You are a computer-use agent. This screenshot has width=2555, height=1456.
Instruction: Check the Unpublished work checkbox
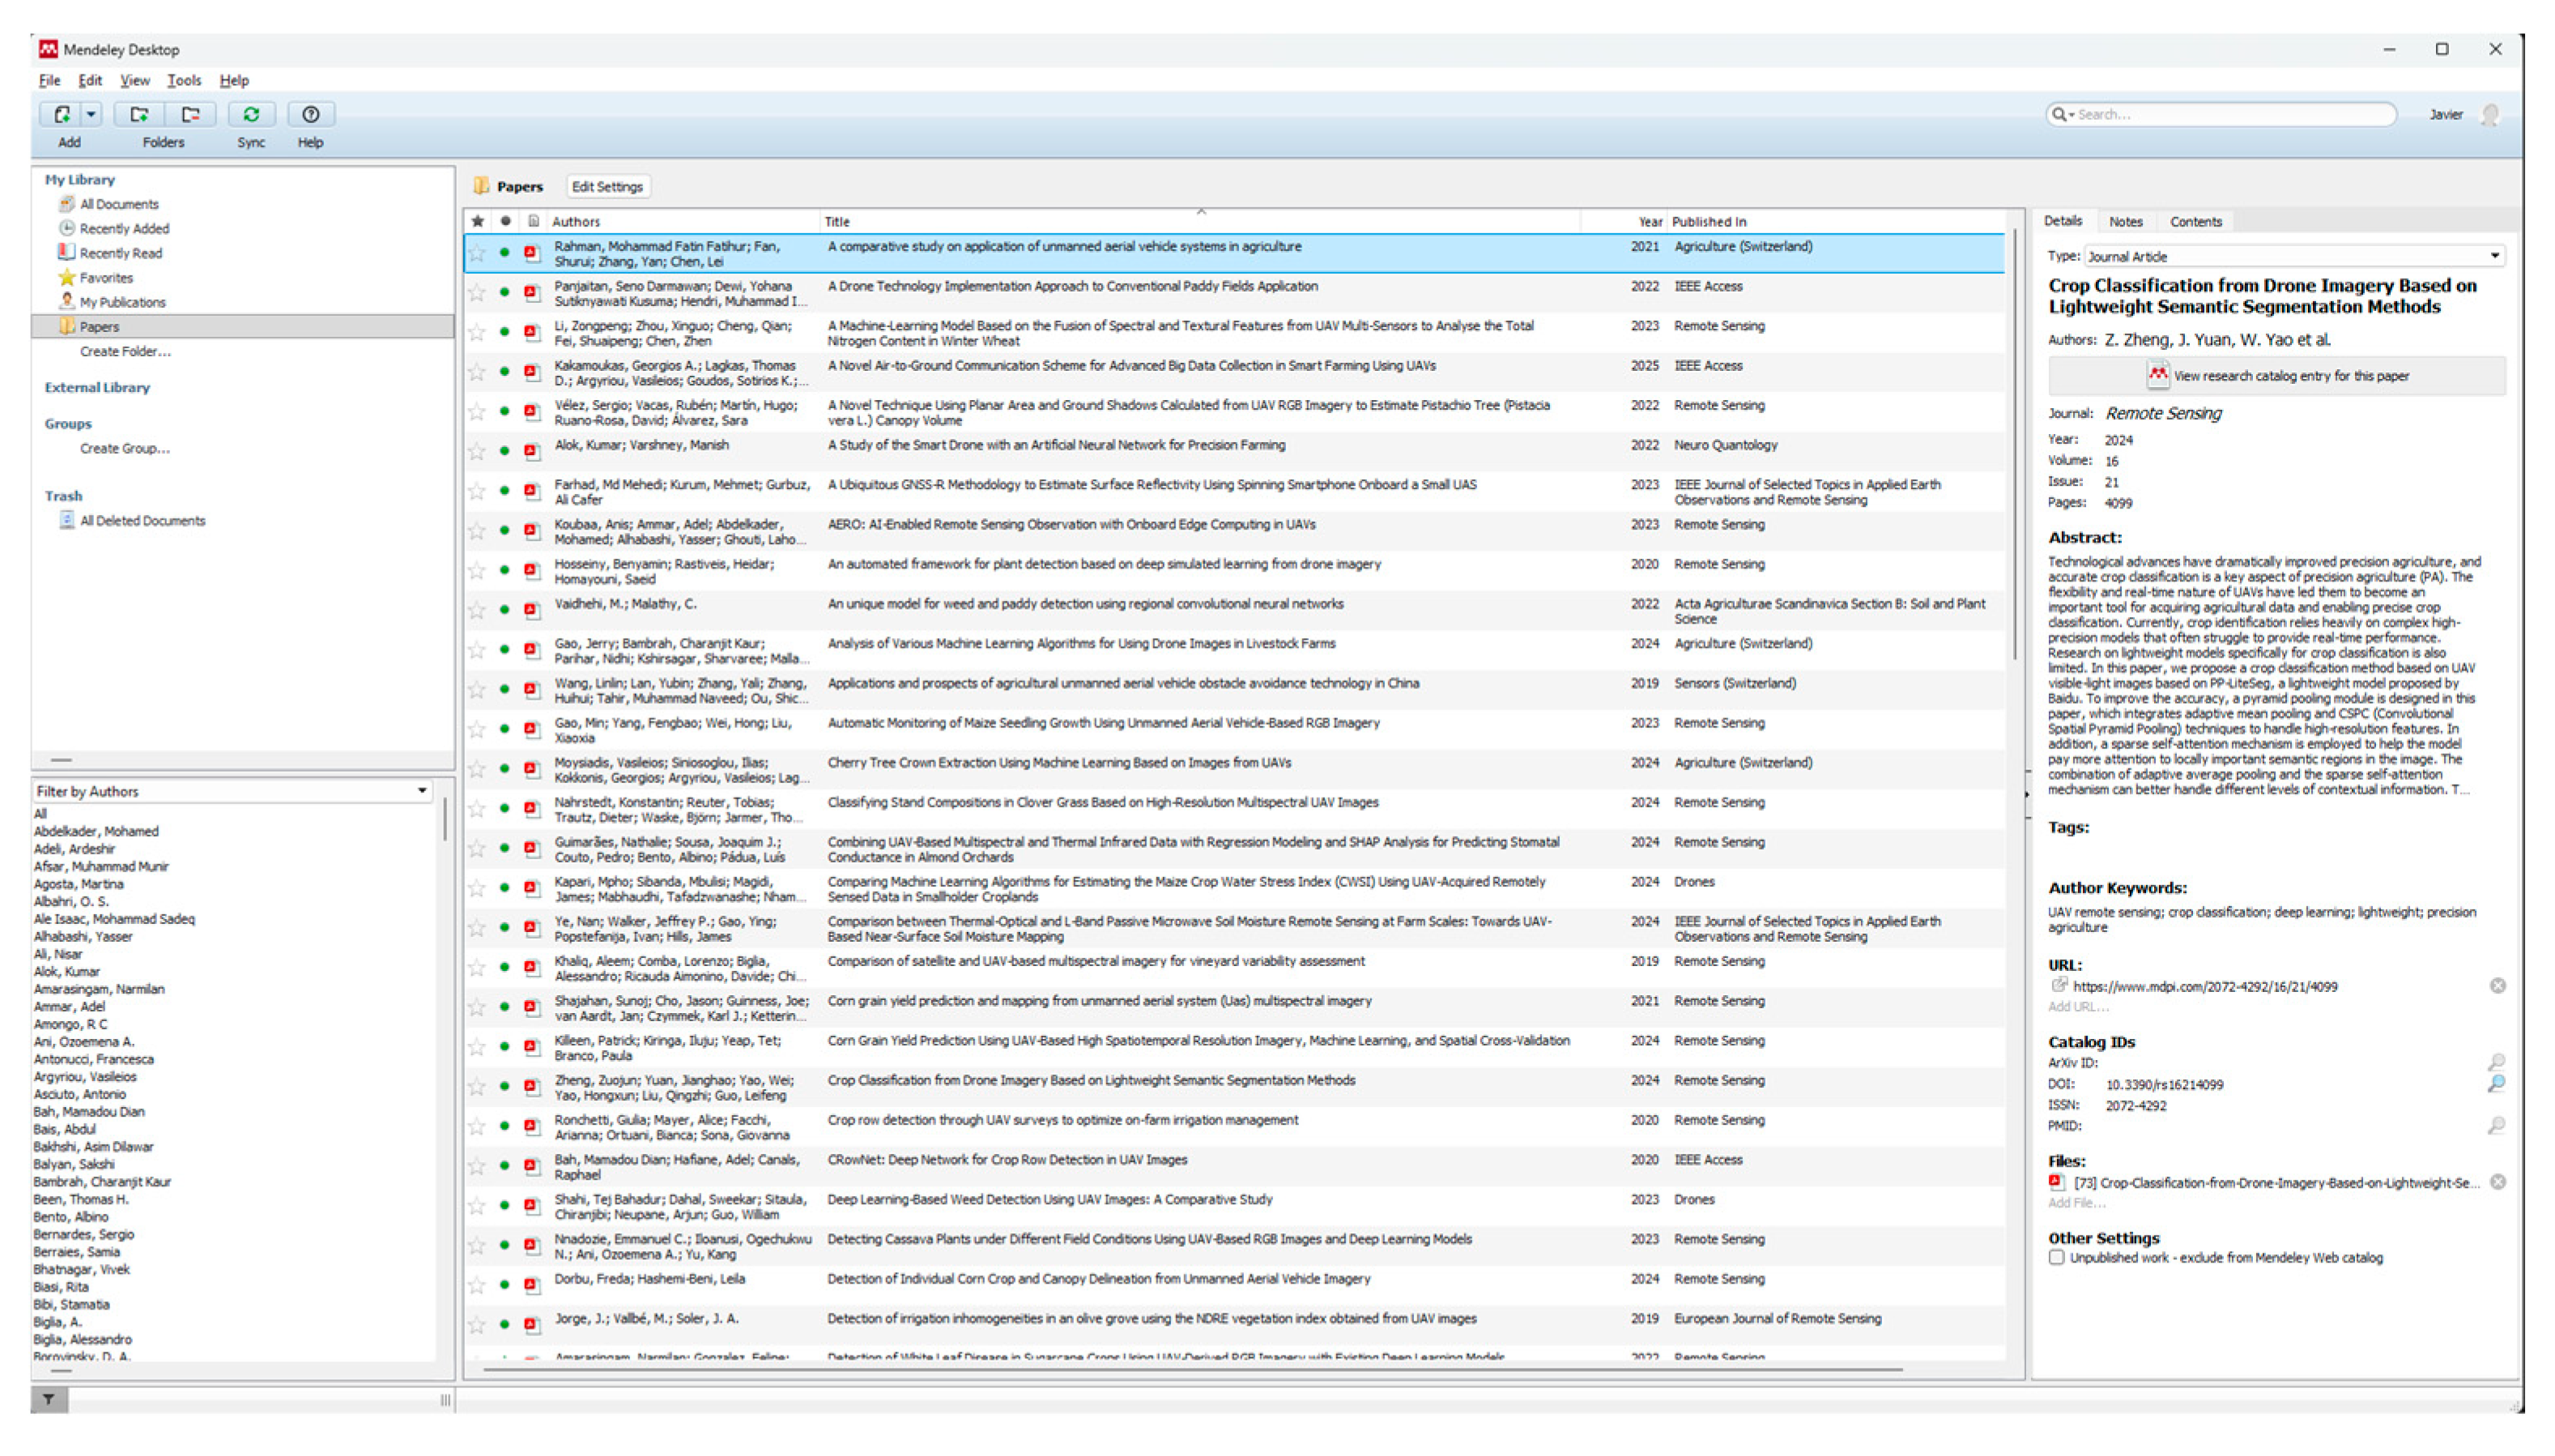2056,1258
